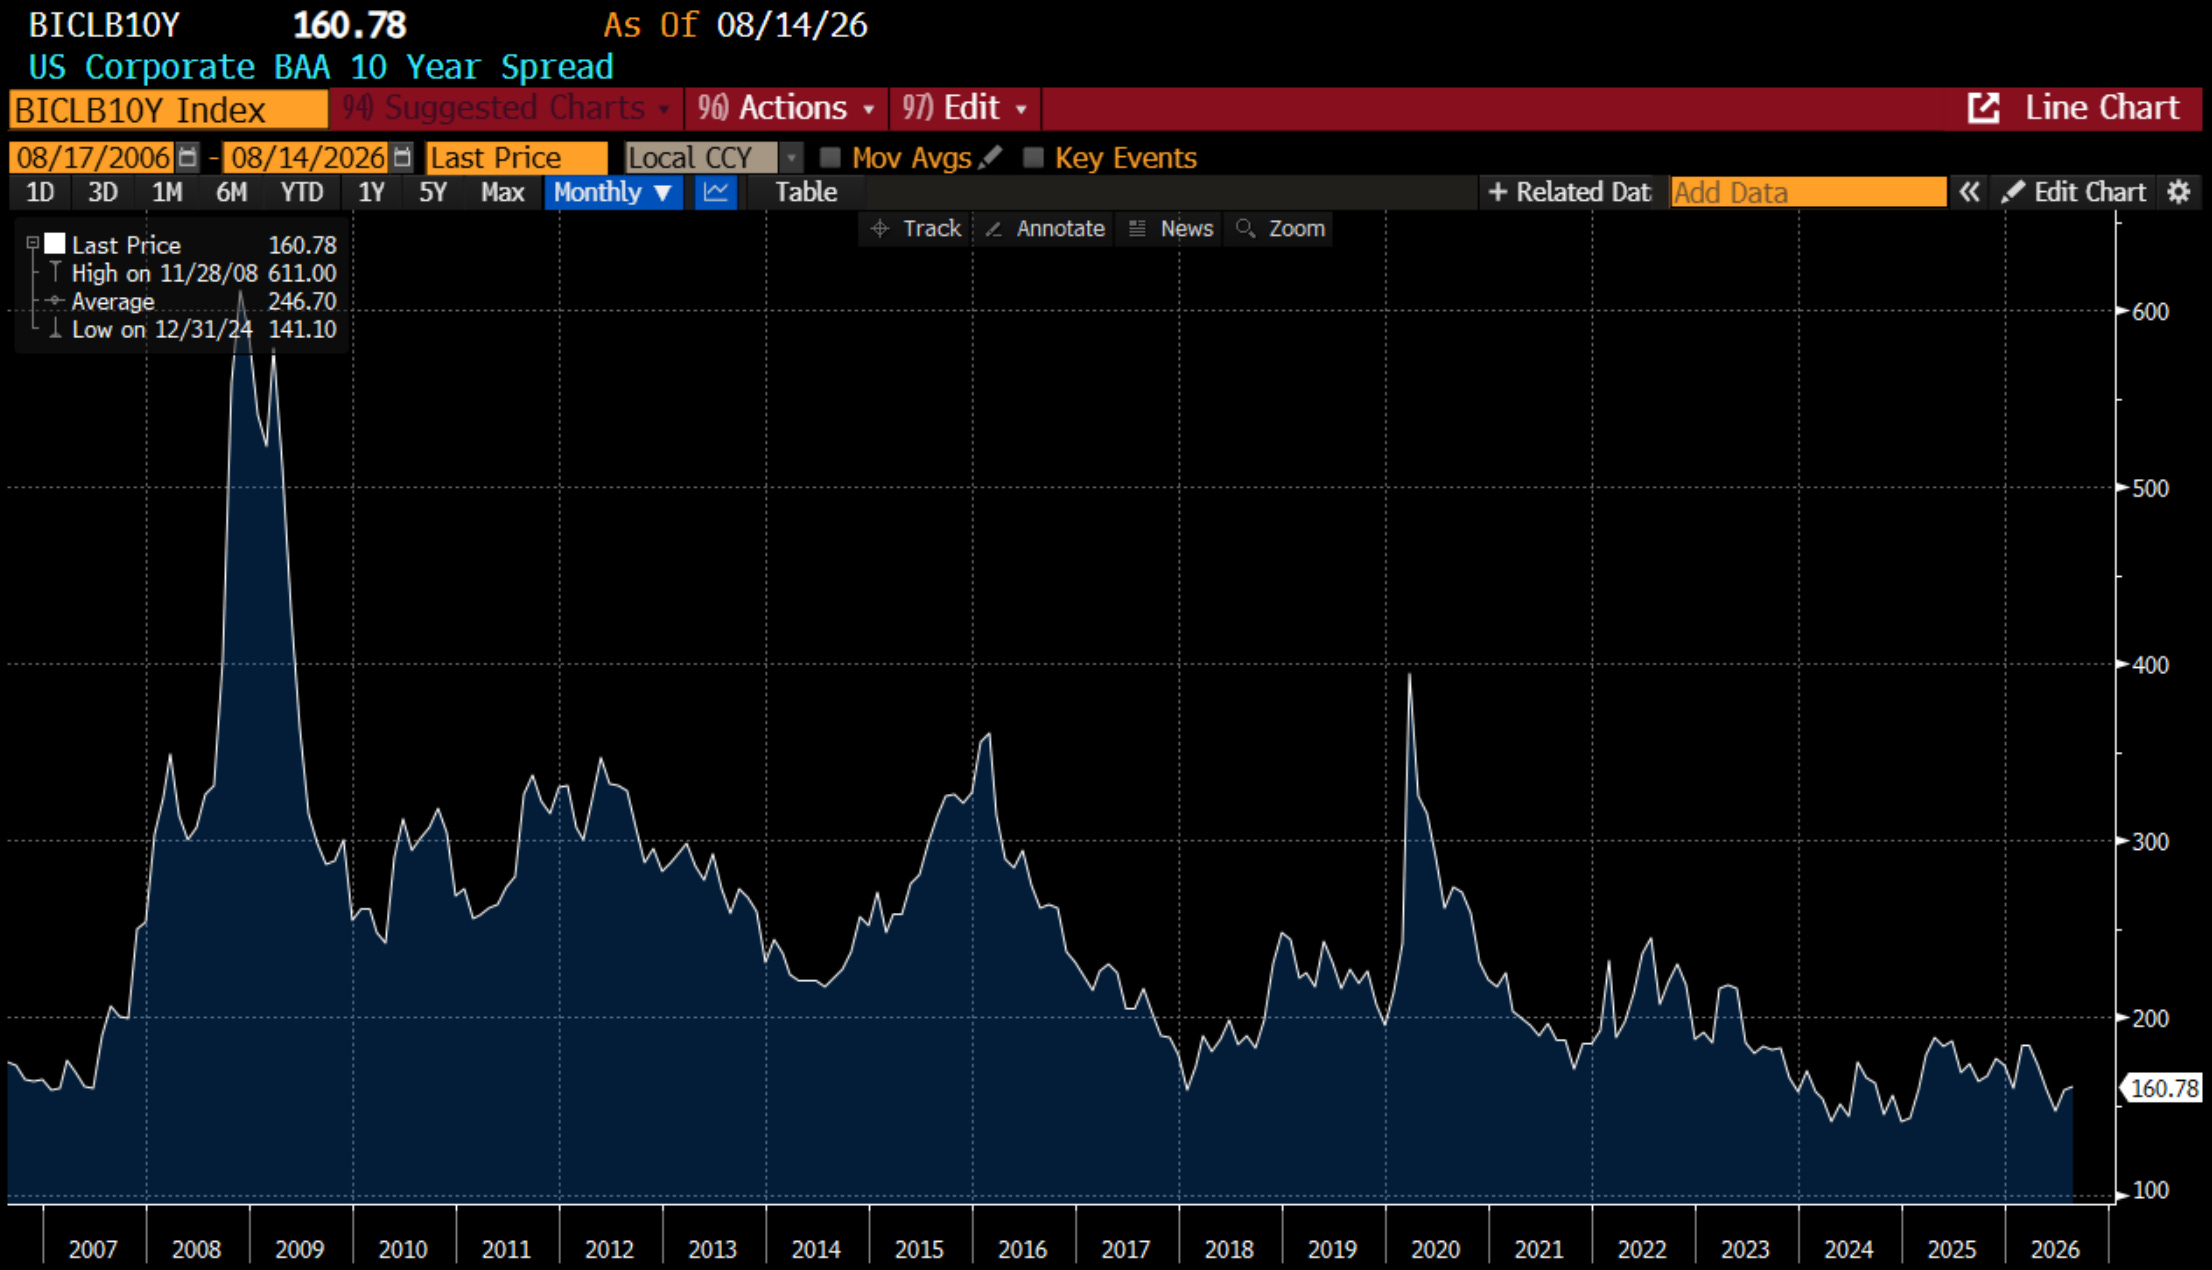The image size is (2212, 1270).
Task: Enable the Mov Avgs checkbox
Action: coord(830,157)
